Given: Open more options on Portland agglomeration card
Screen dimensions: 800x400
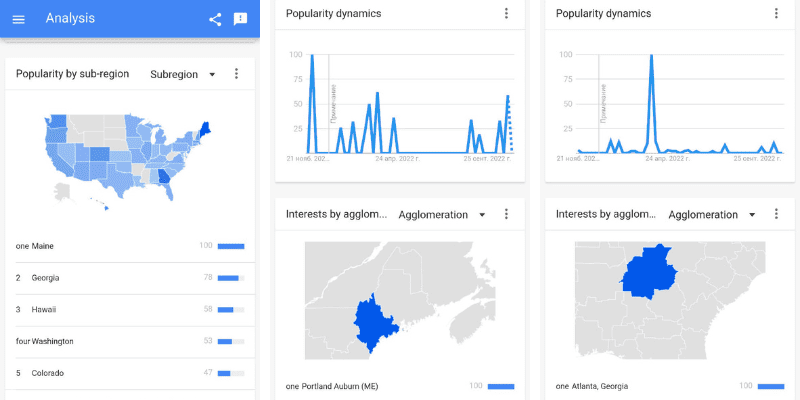Looking at the screenshot, I should click(x=506, y=214).
